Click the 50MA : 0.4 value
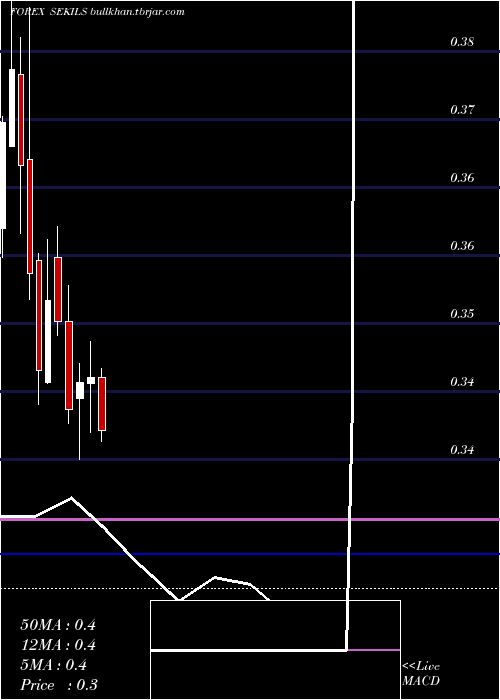500x700 pixels. point(58,625)
